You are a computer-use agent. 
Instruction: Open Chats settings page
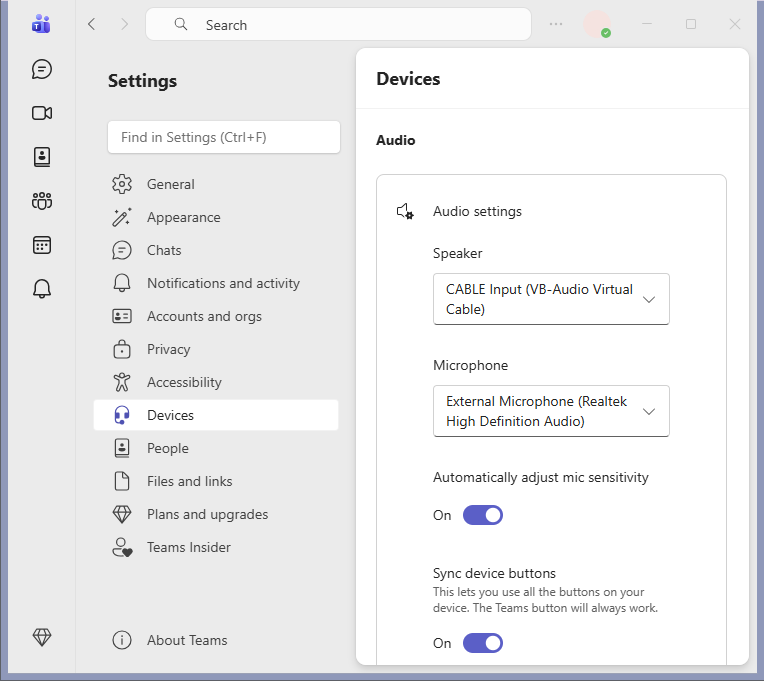pos(216,250)
